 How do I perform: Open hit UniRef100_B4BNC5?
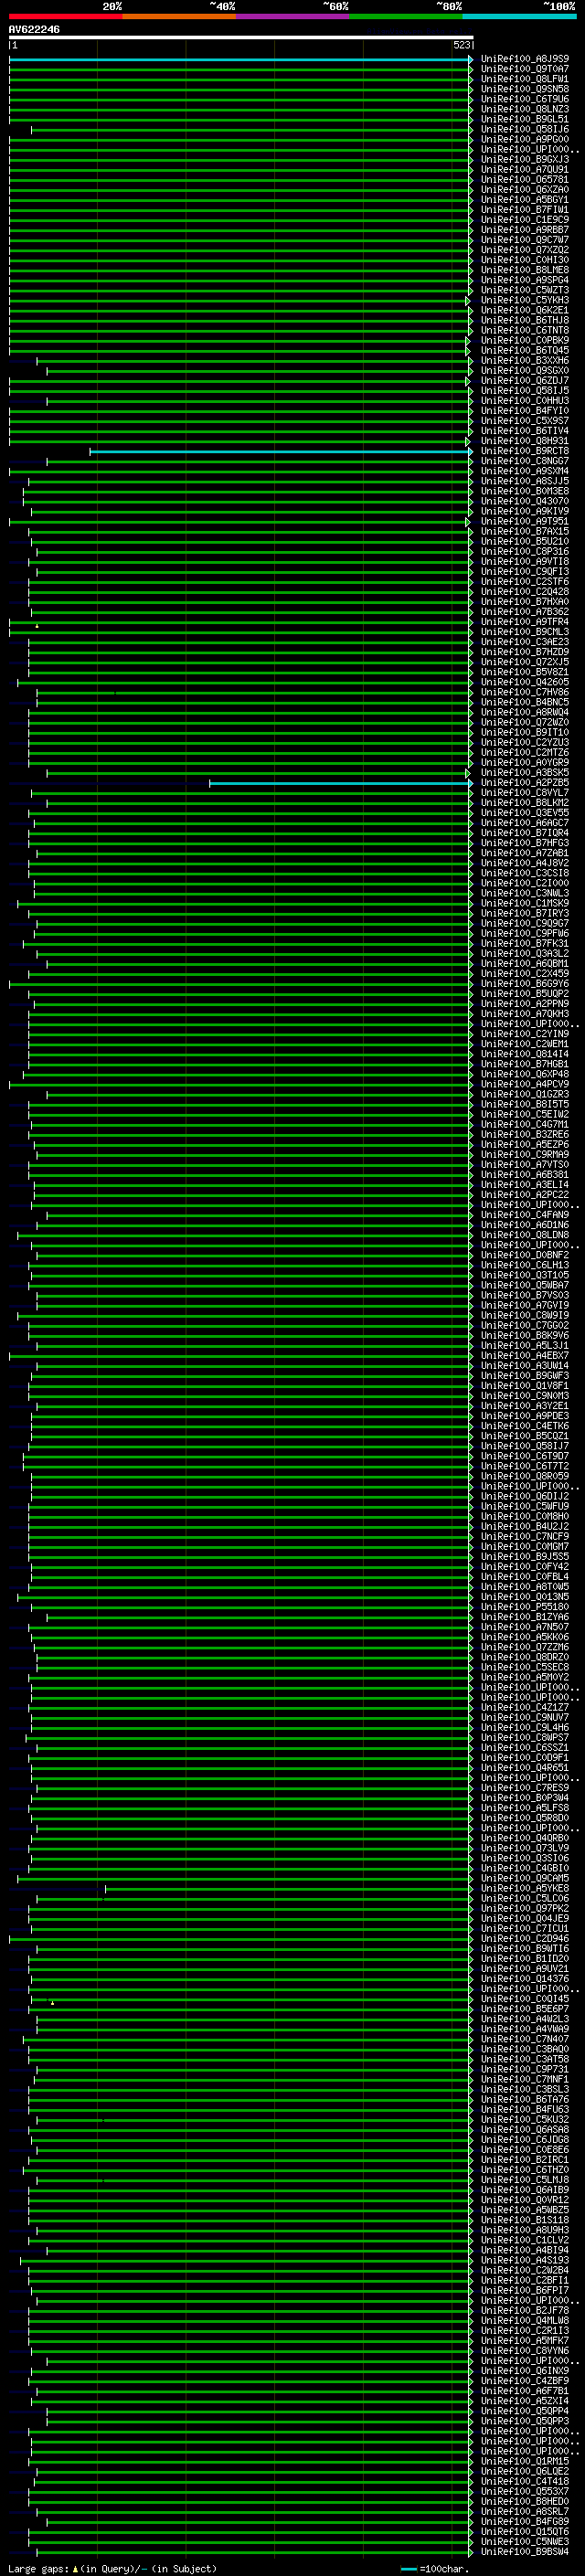[525, 703]
